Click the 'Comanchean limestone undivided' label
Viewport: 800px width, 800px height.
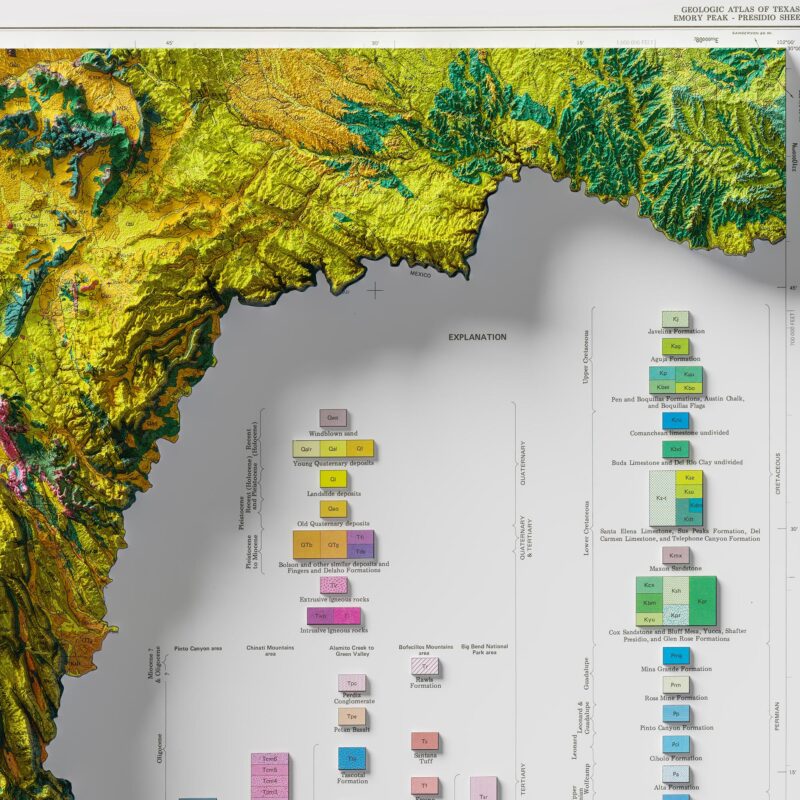(679, 433)
